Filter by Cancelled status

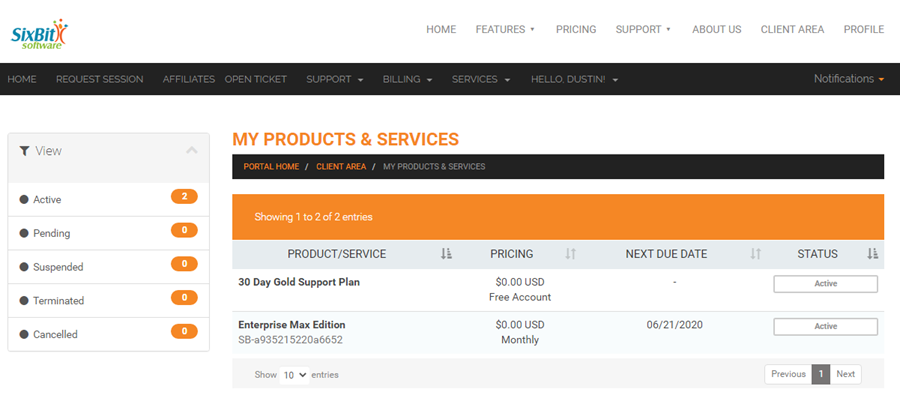[x=108, y=334]
